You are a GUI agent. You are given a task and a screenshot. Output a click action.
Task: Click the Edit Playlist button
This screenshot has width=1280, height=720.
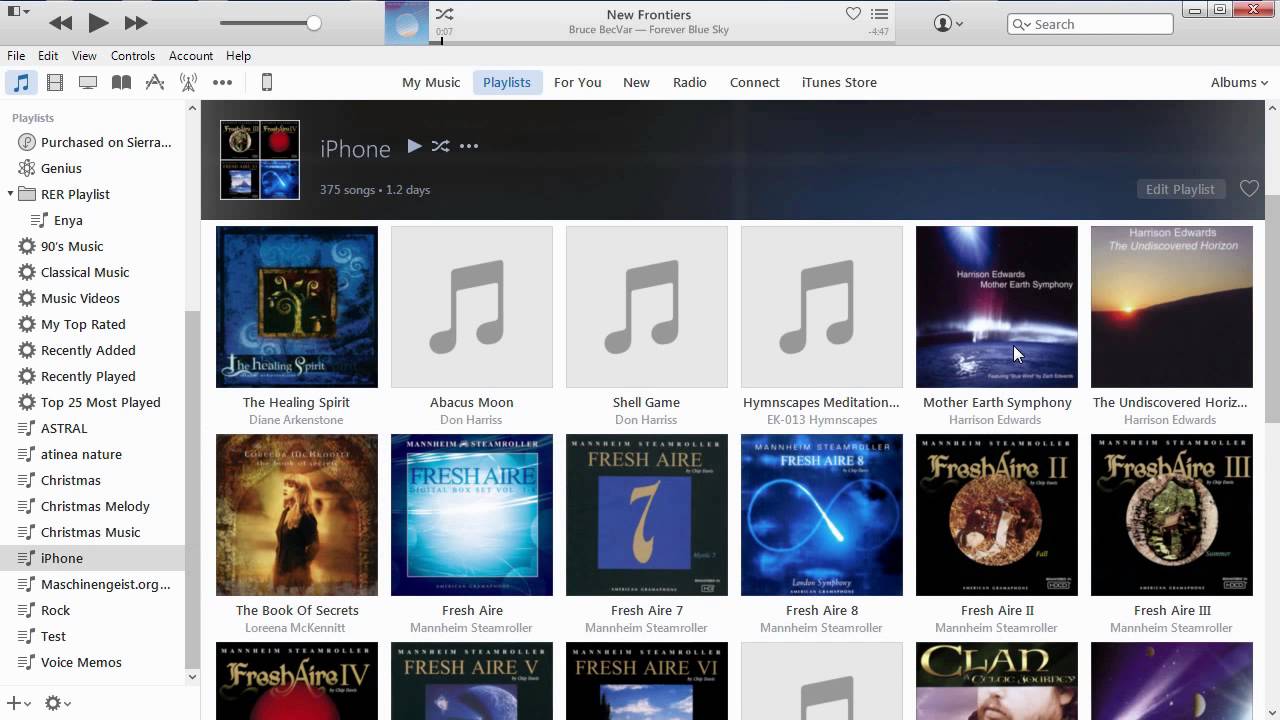[x=1180, y=189]
